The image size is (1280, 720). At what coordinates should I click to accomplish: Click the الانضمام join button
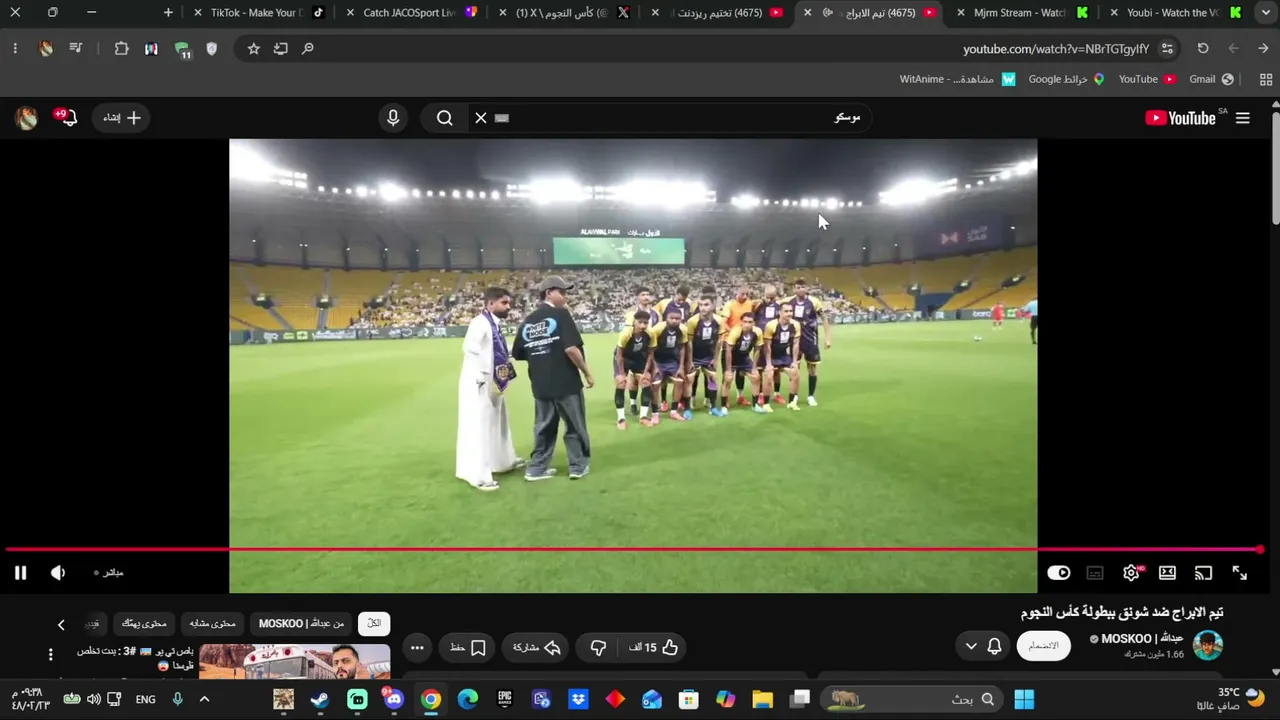(x=1043, y=646)
